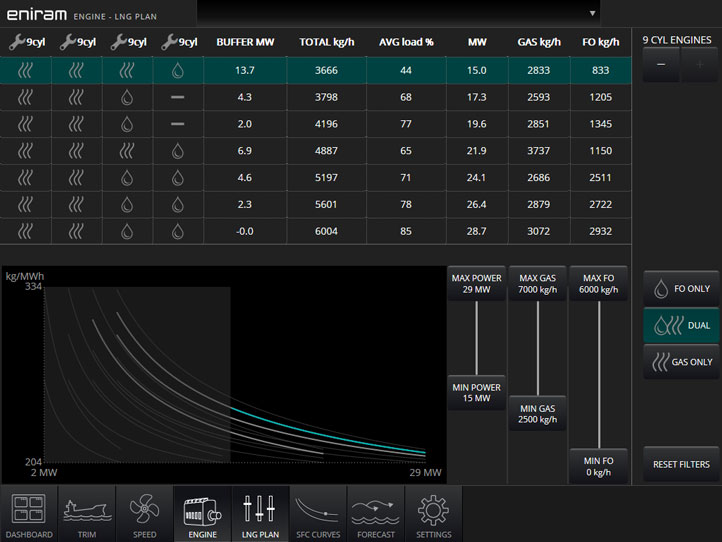Open the SFC Curves tab
The image size is (722, 542).
click(x=318, y=513)
